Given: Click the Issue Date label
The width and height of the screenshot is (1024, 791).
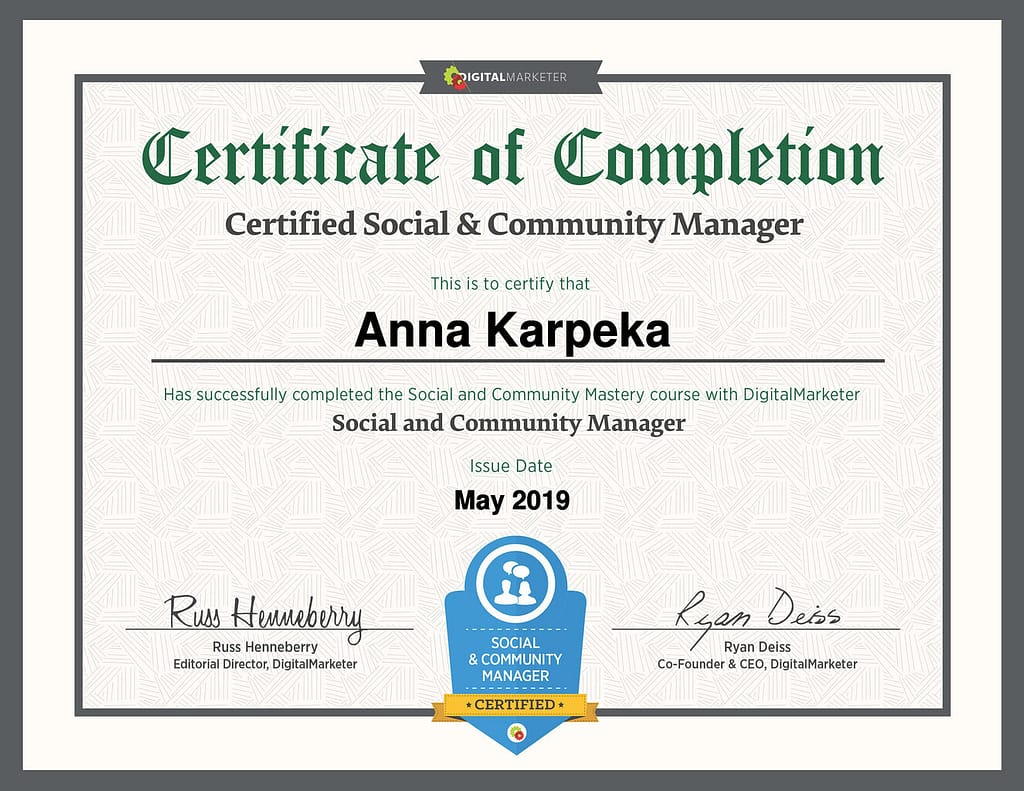Looking at the screenshot, I should pos(511,466).
